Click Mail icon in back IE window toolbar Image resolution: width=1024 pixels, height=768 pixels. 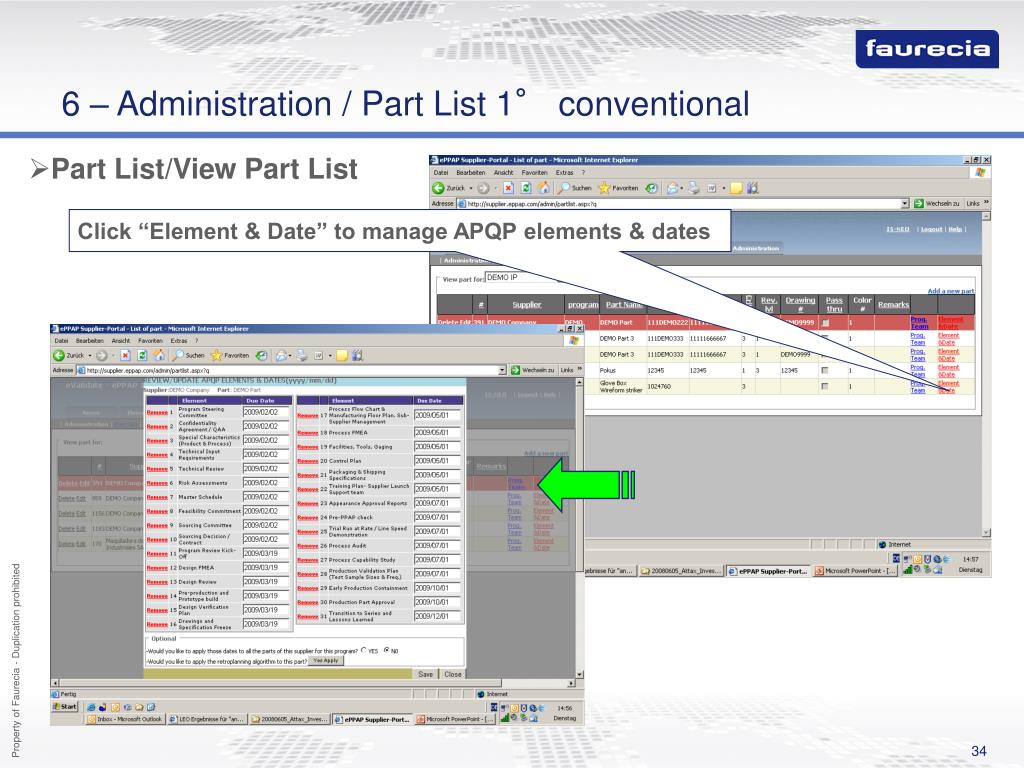[672, 188]
